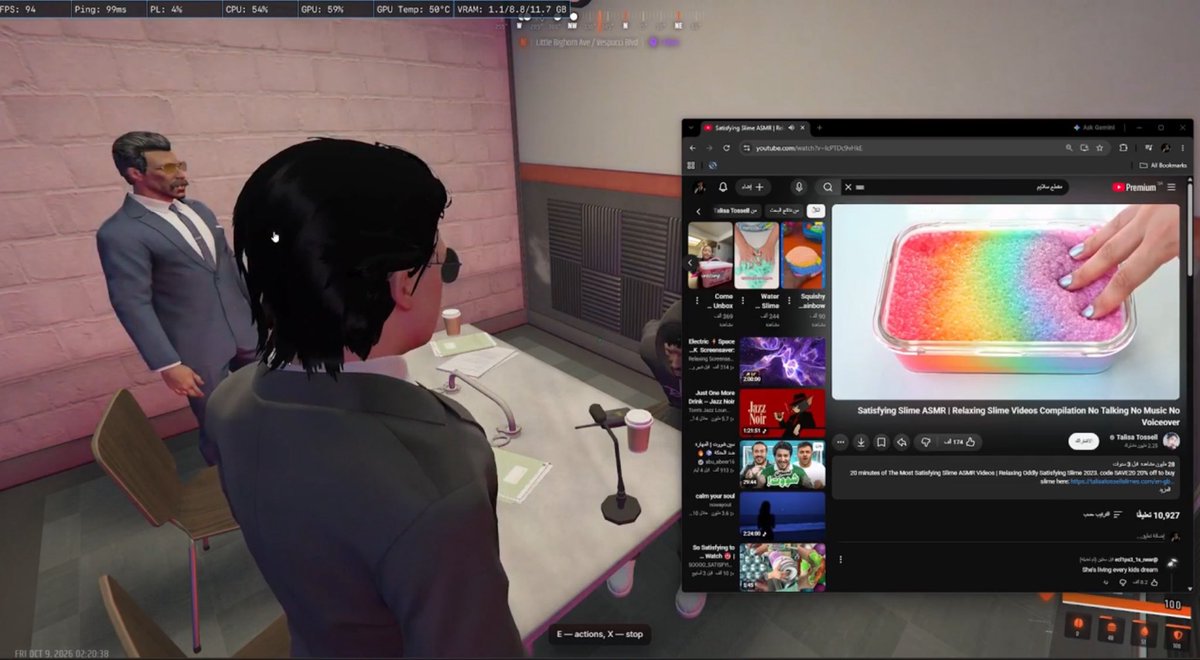The width and height of the screenshot is (1200, 660).
Task: Open the three-men thumbnail video 29:44
Action: click(782, 464)
